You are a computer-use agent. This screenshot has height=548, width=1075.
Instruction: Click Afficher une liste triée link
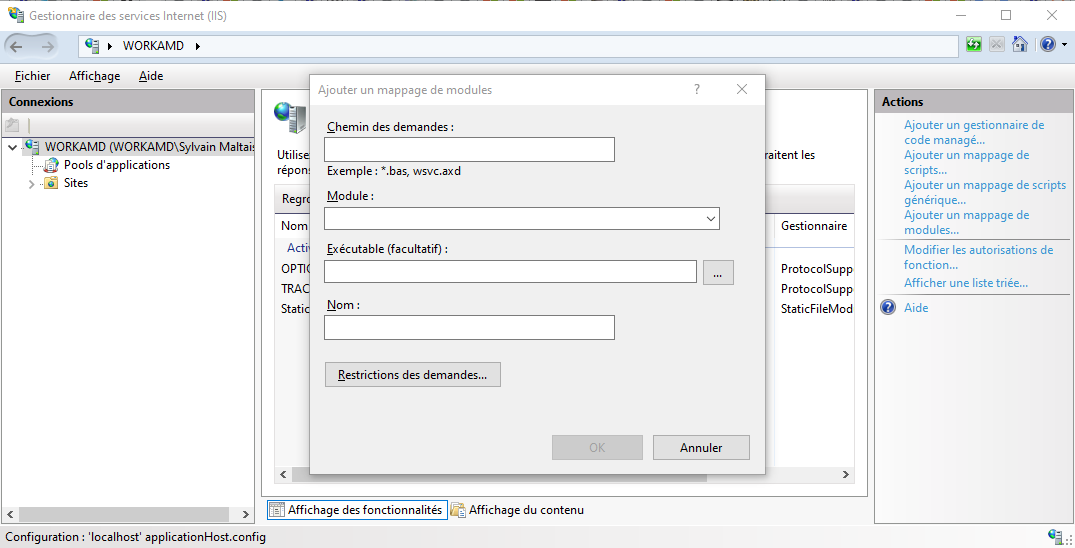(965, 283)
